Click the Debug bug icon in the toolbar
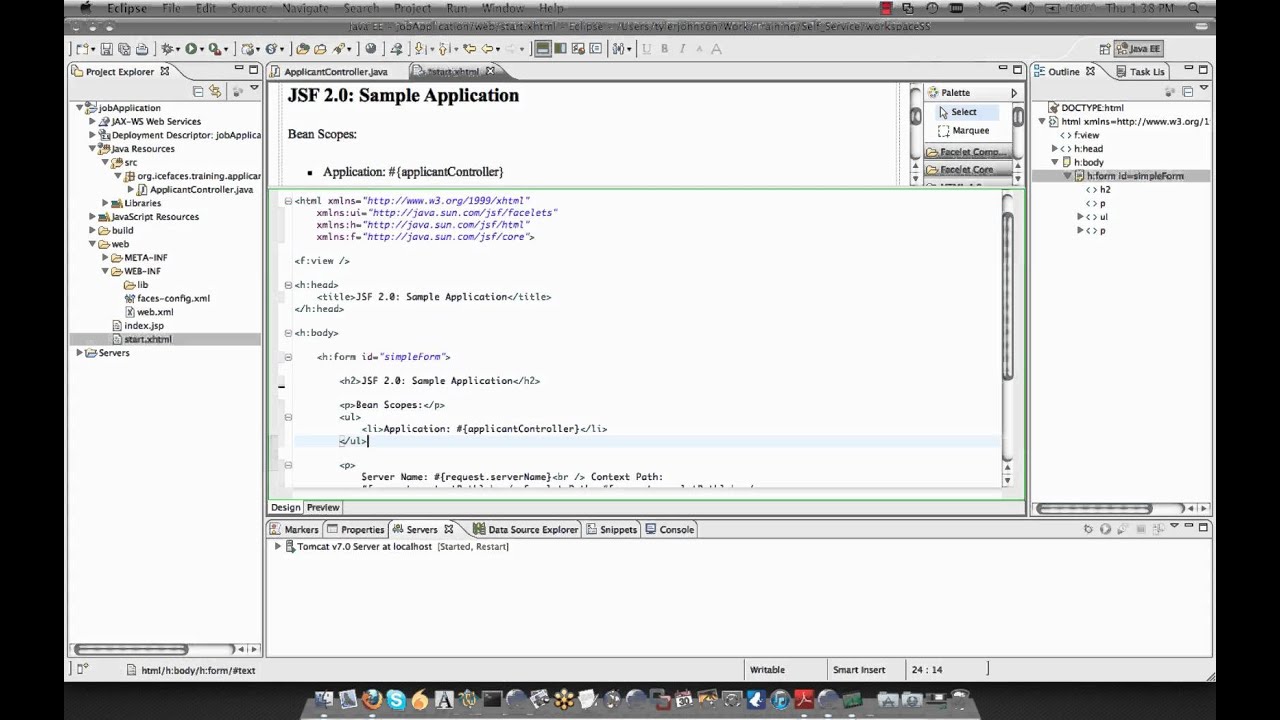Screen dimensions: 1280x720 pyautogui.click(x=167, y=48)
